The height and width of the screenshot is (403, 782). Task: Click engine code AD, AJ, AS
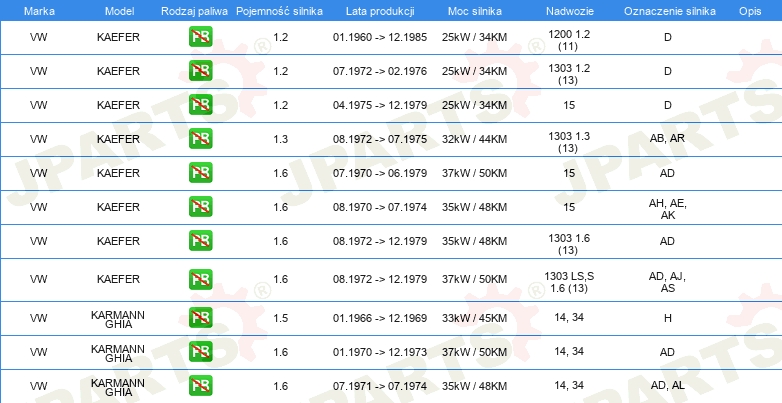668,282
